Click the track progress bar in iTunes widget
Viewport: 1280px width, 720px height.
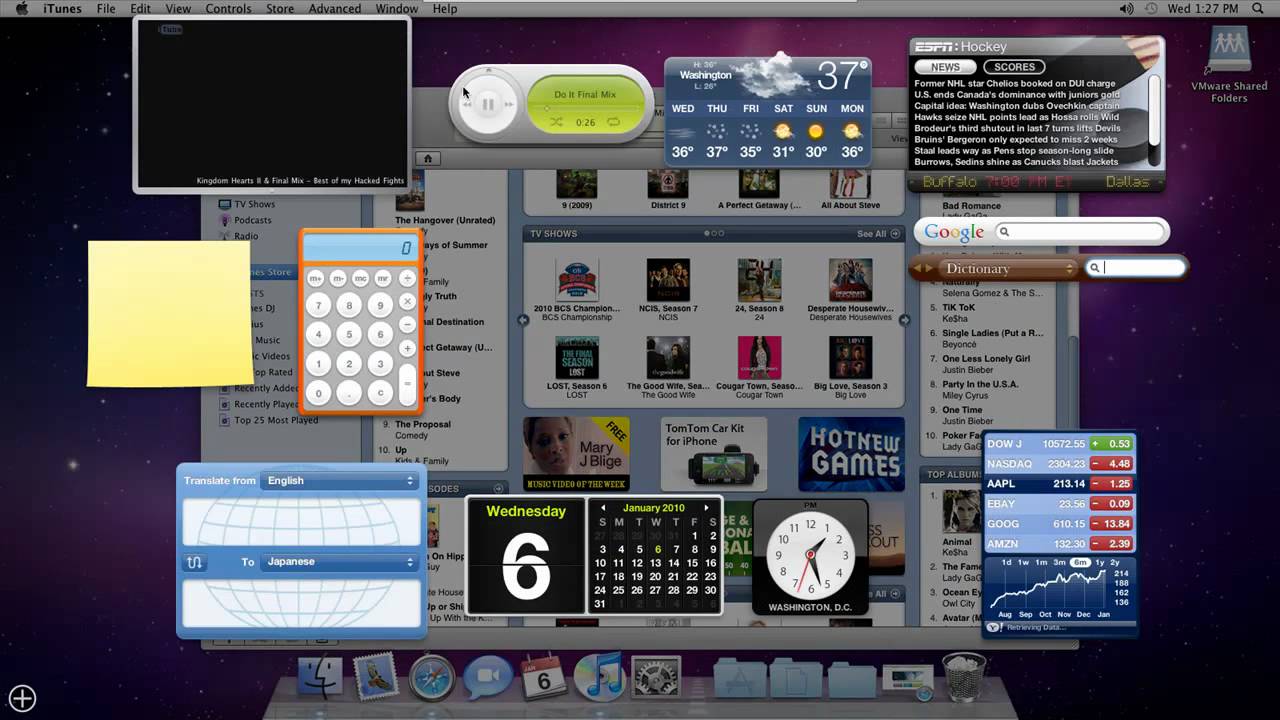coord(585,108)
